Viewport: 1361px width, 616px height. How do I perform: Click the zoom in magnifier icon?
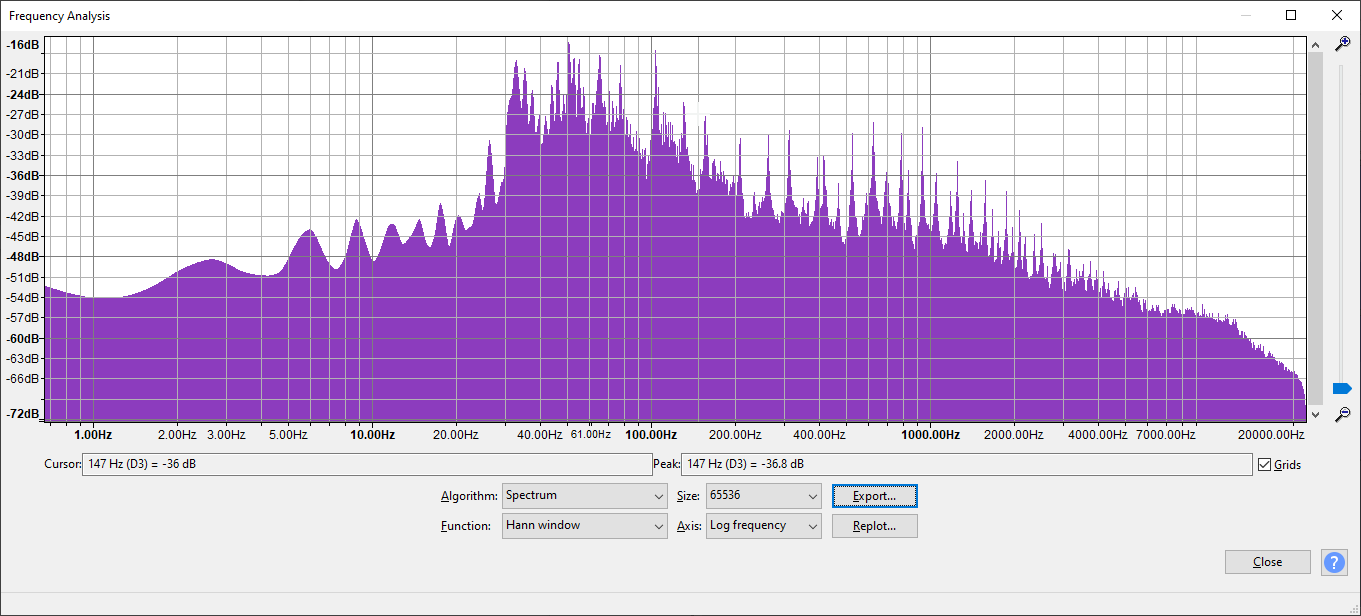(x=1343, y=44)
